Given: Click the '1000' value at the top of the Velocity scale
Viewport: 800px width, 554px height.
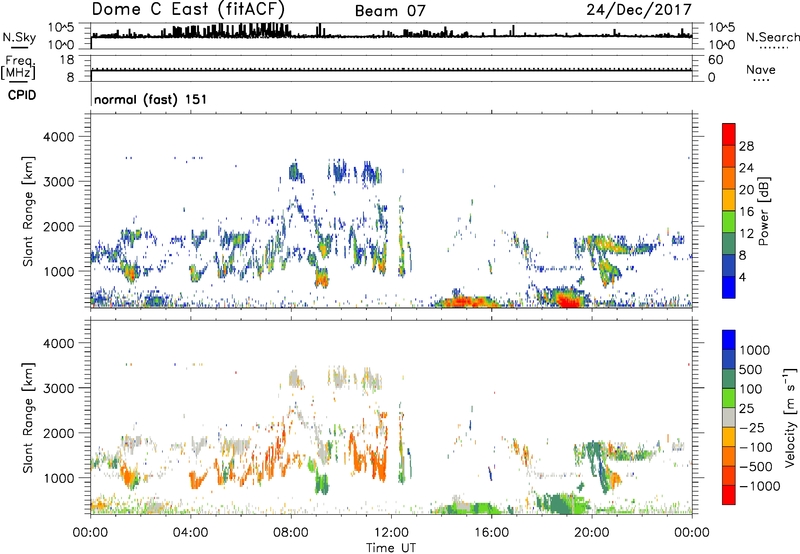Looking at the screenshot, I should pos(755,350).
